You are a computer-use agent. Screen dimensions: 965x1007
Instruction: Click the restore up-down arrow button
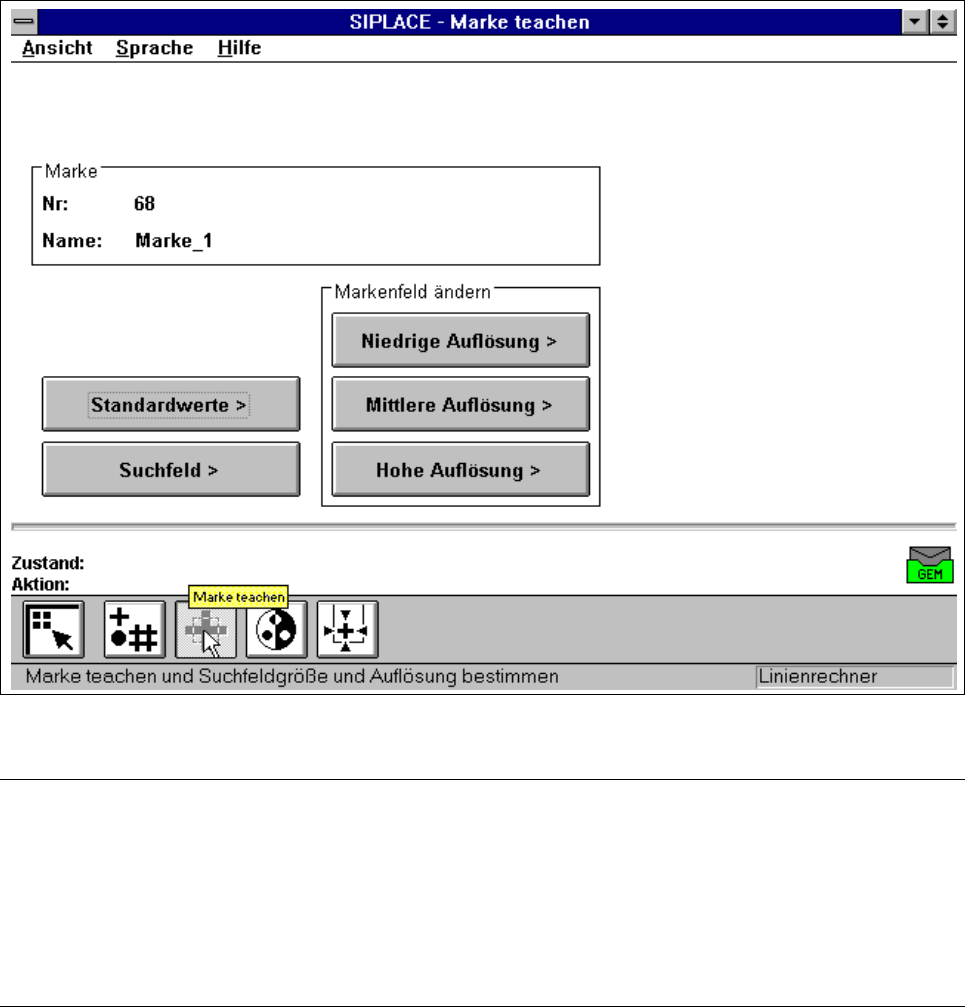point(942,22)
